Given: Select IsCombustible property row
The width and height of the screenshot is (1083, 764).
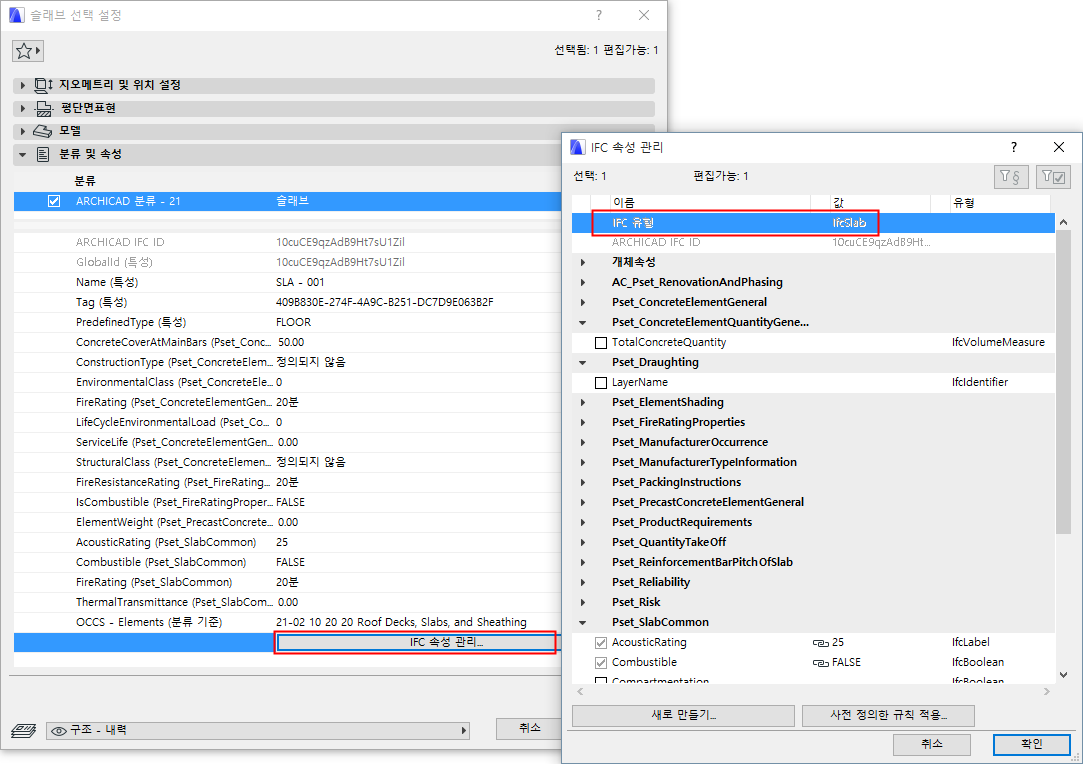Looking at the screenshot, I should (287, 502).
